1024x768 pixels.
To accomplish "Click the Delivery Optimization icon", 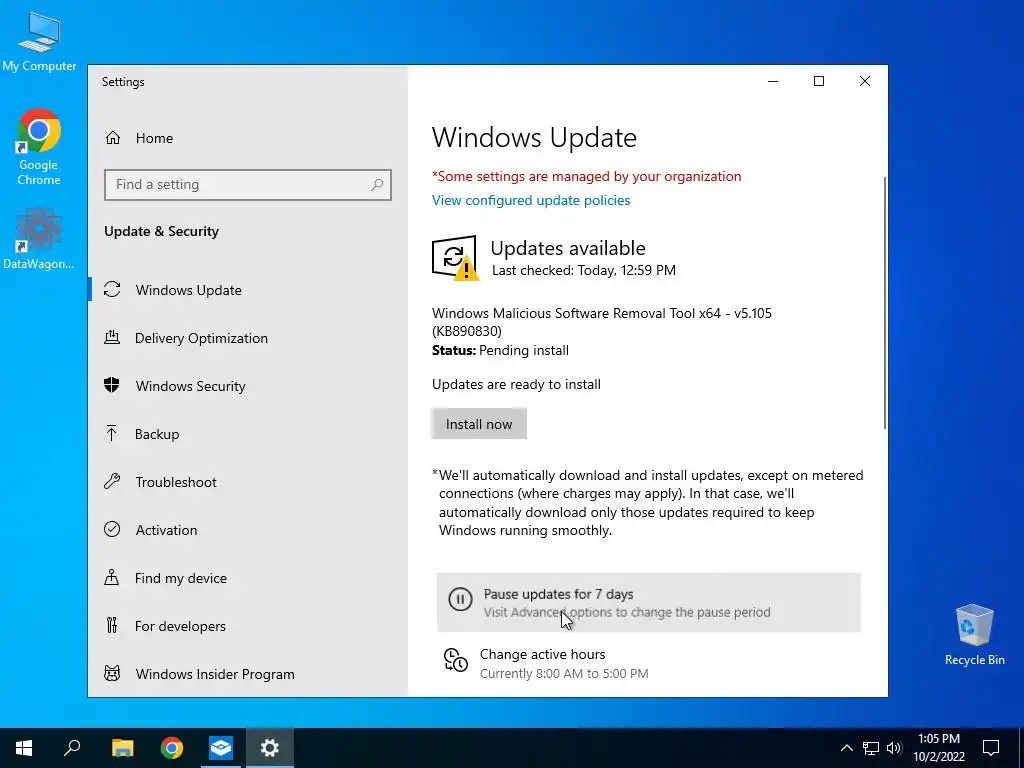I will [112, 338].
